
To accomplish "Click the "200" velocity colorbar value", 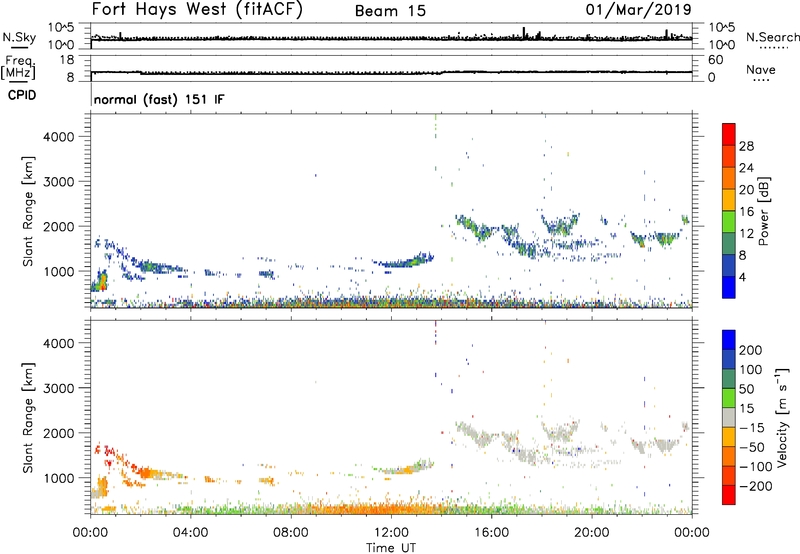I will (x=751, y=350).
